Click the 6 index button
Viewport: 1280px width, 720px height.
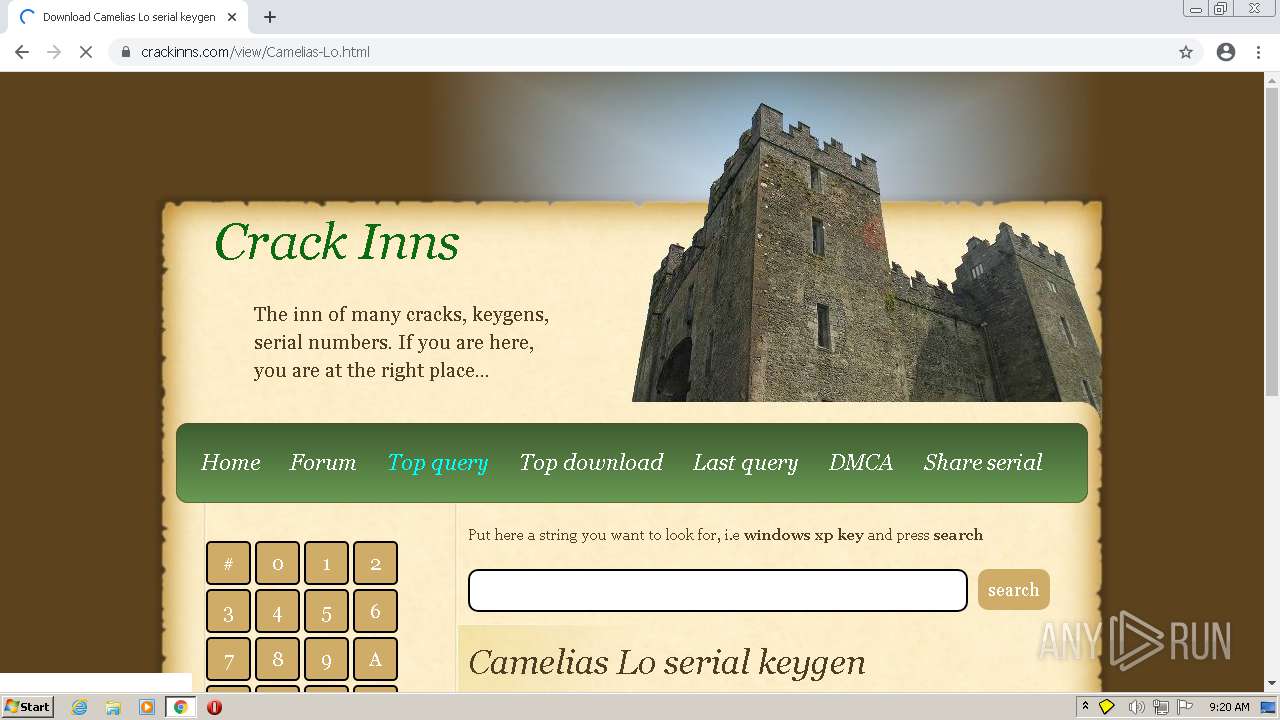375,611
